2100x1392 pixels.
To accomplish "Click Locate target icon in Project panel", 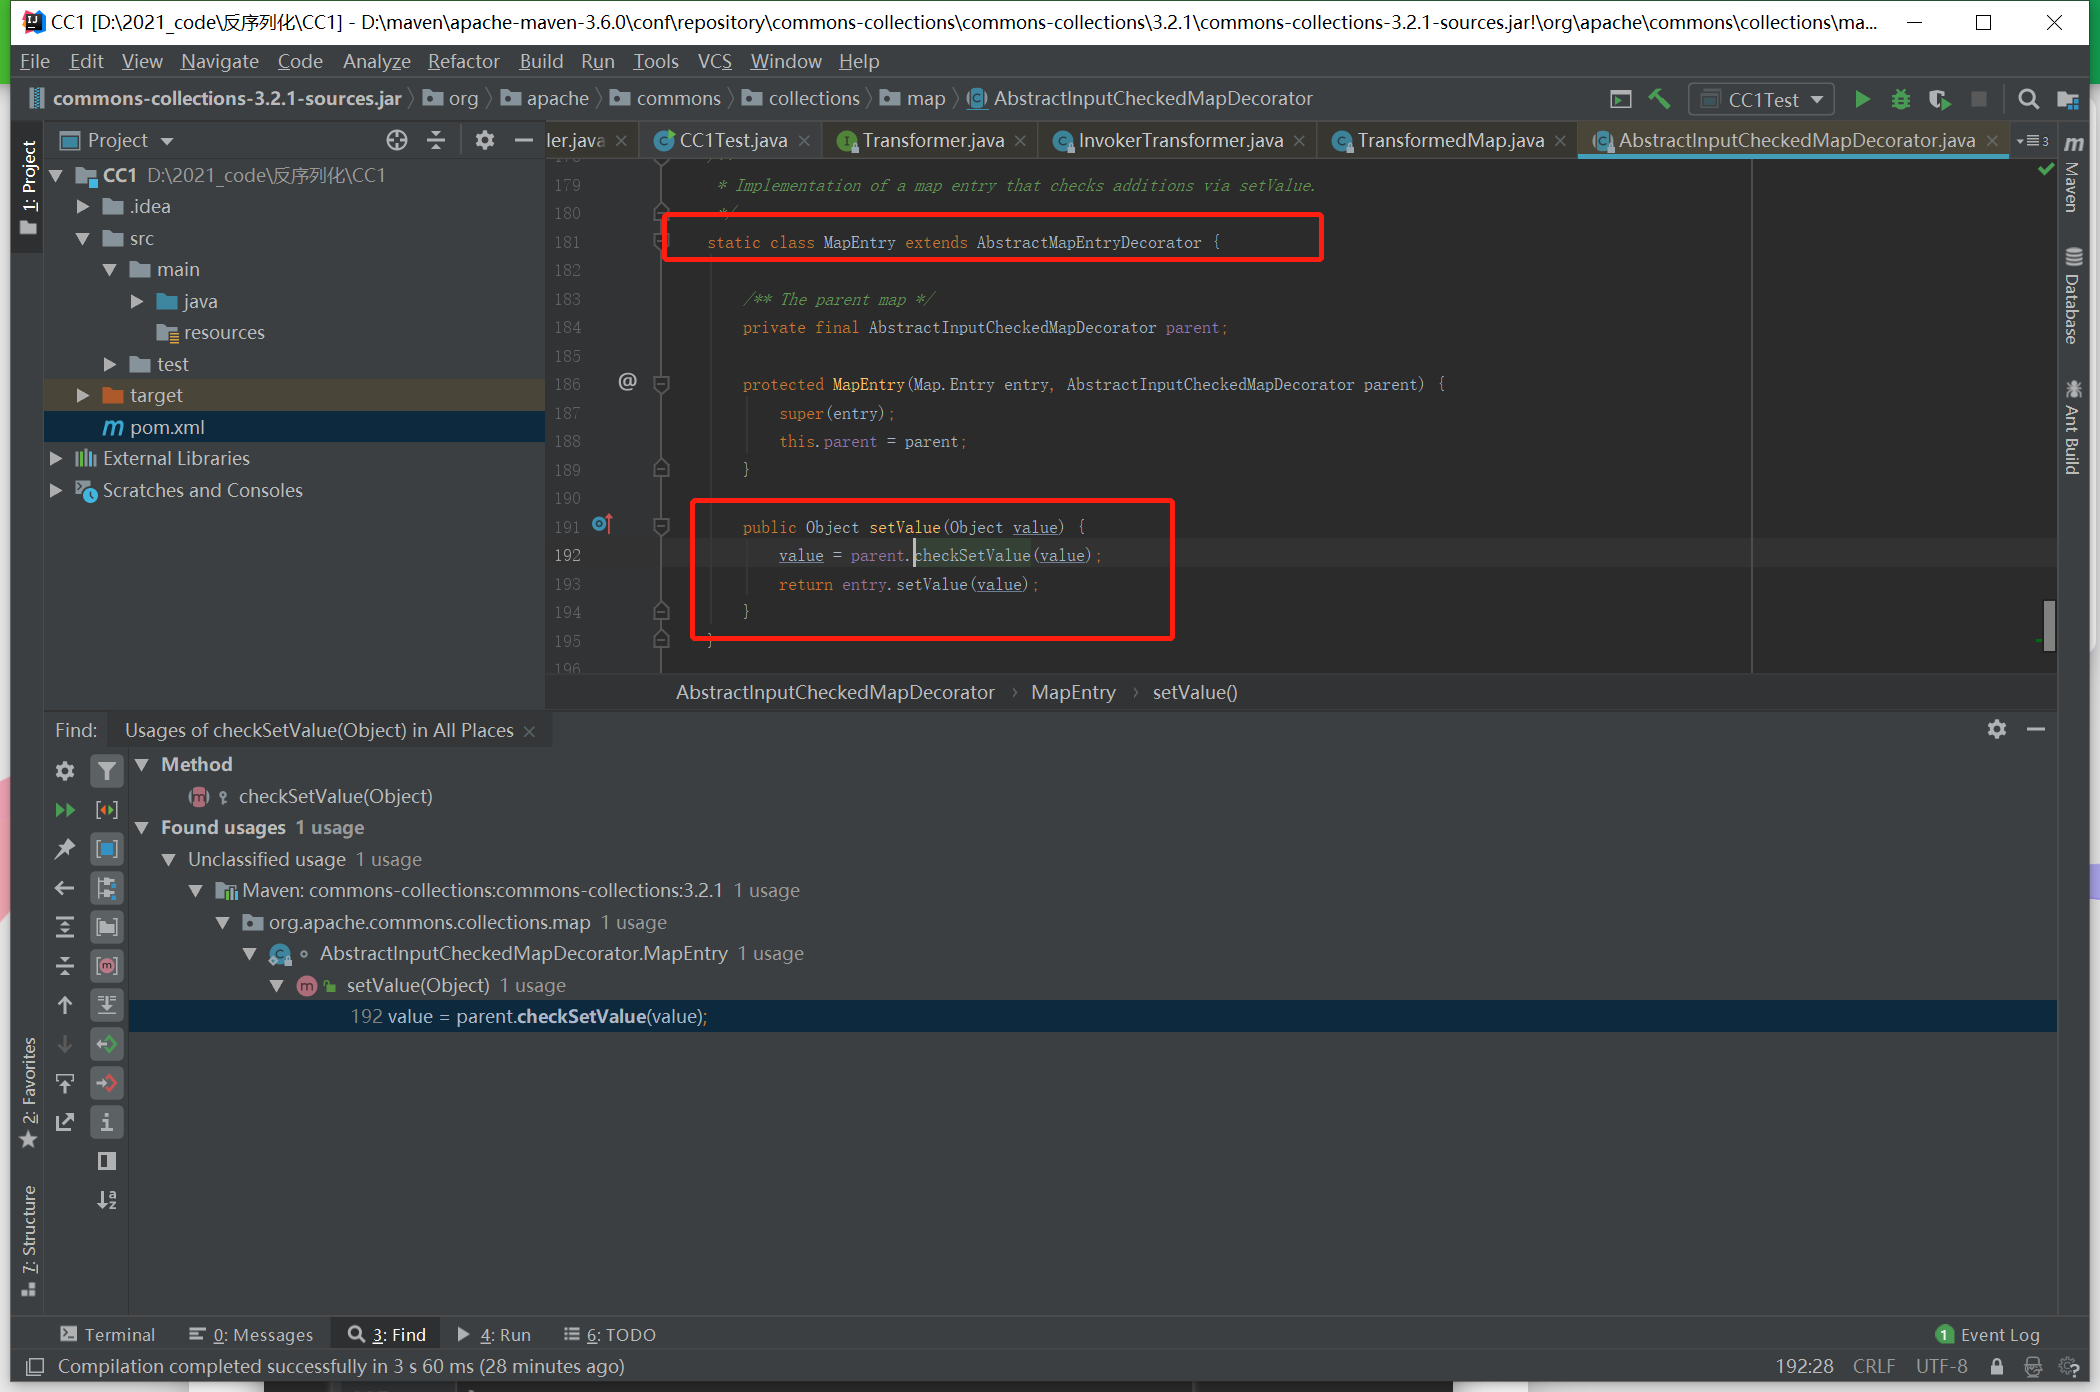I will (x=397, y=140).
